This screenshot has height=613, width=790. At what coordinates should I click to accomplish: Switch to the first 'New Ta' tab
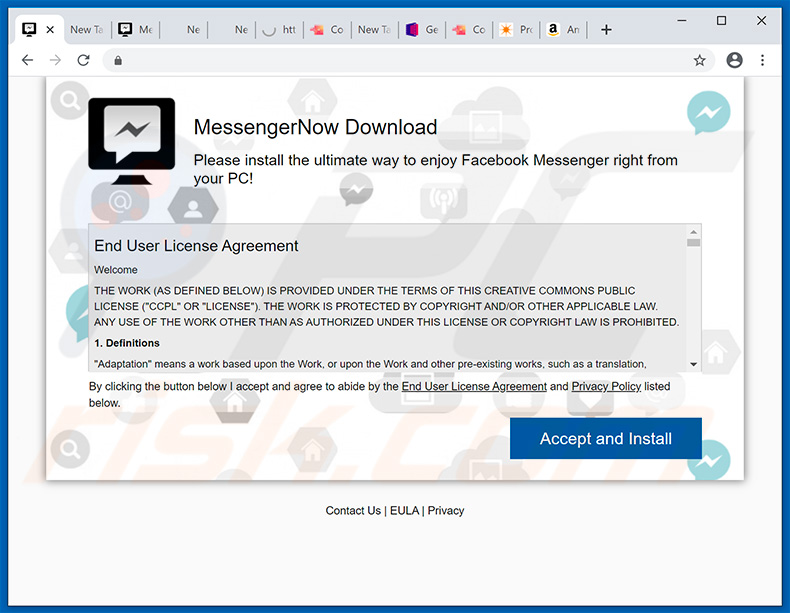(x=87, y=30)
